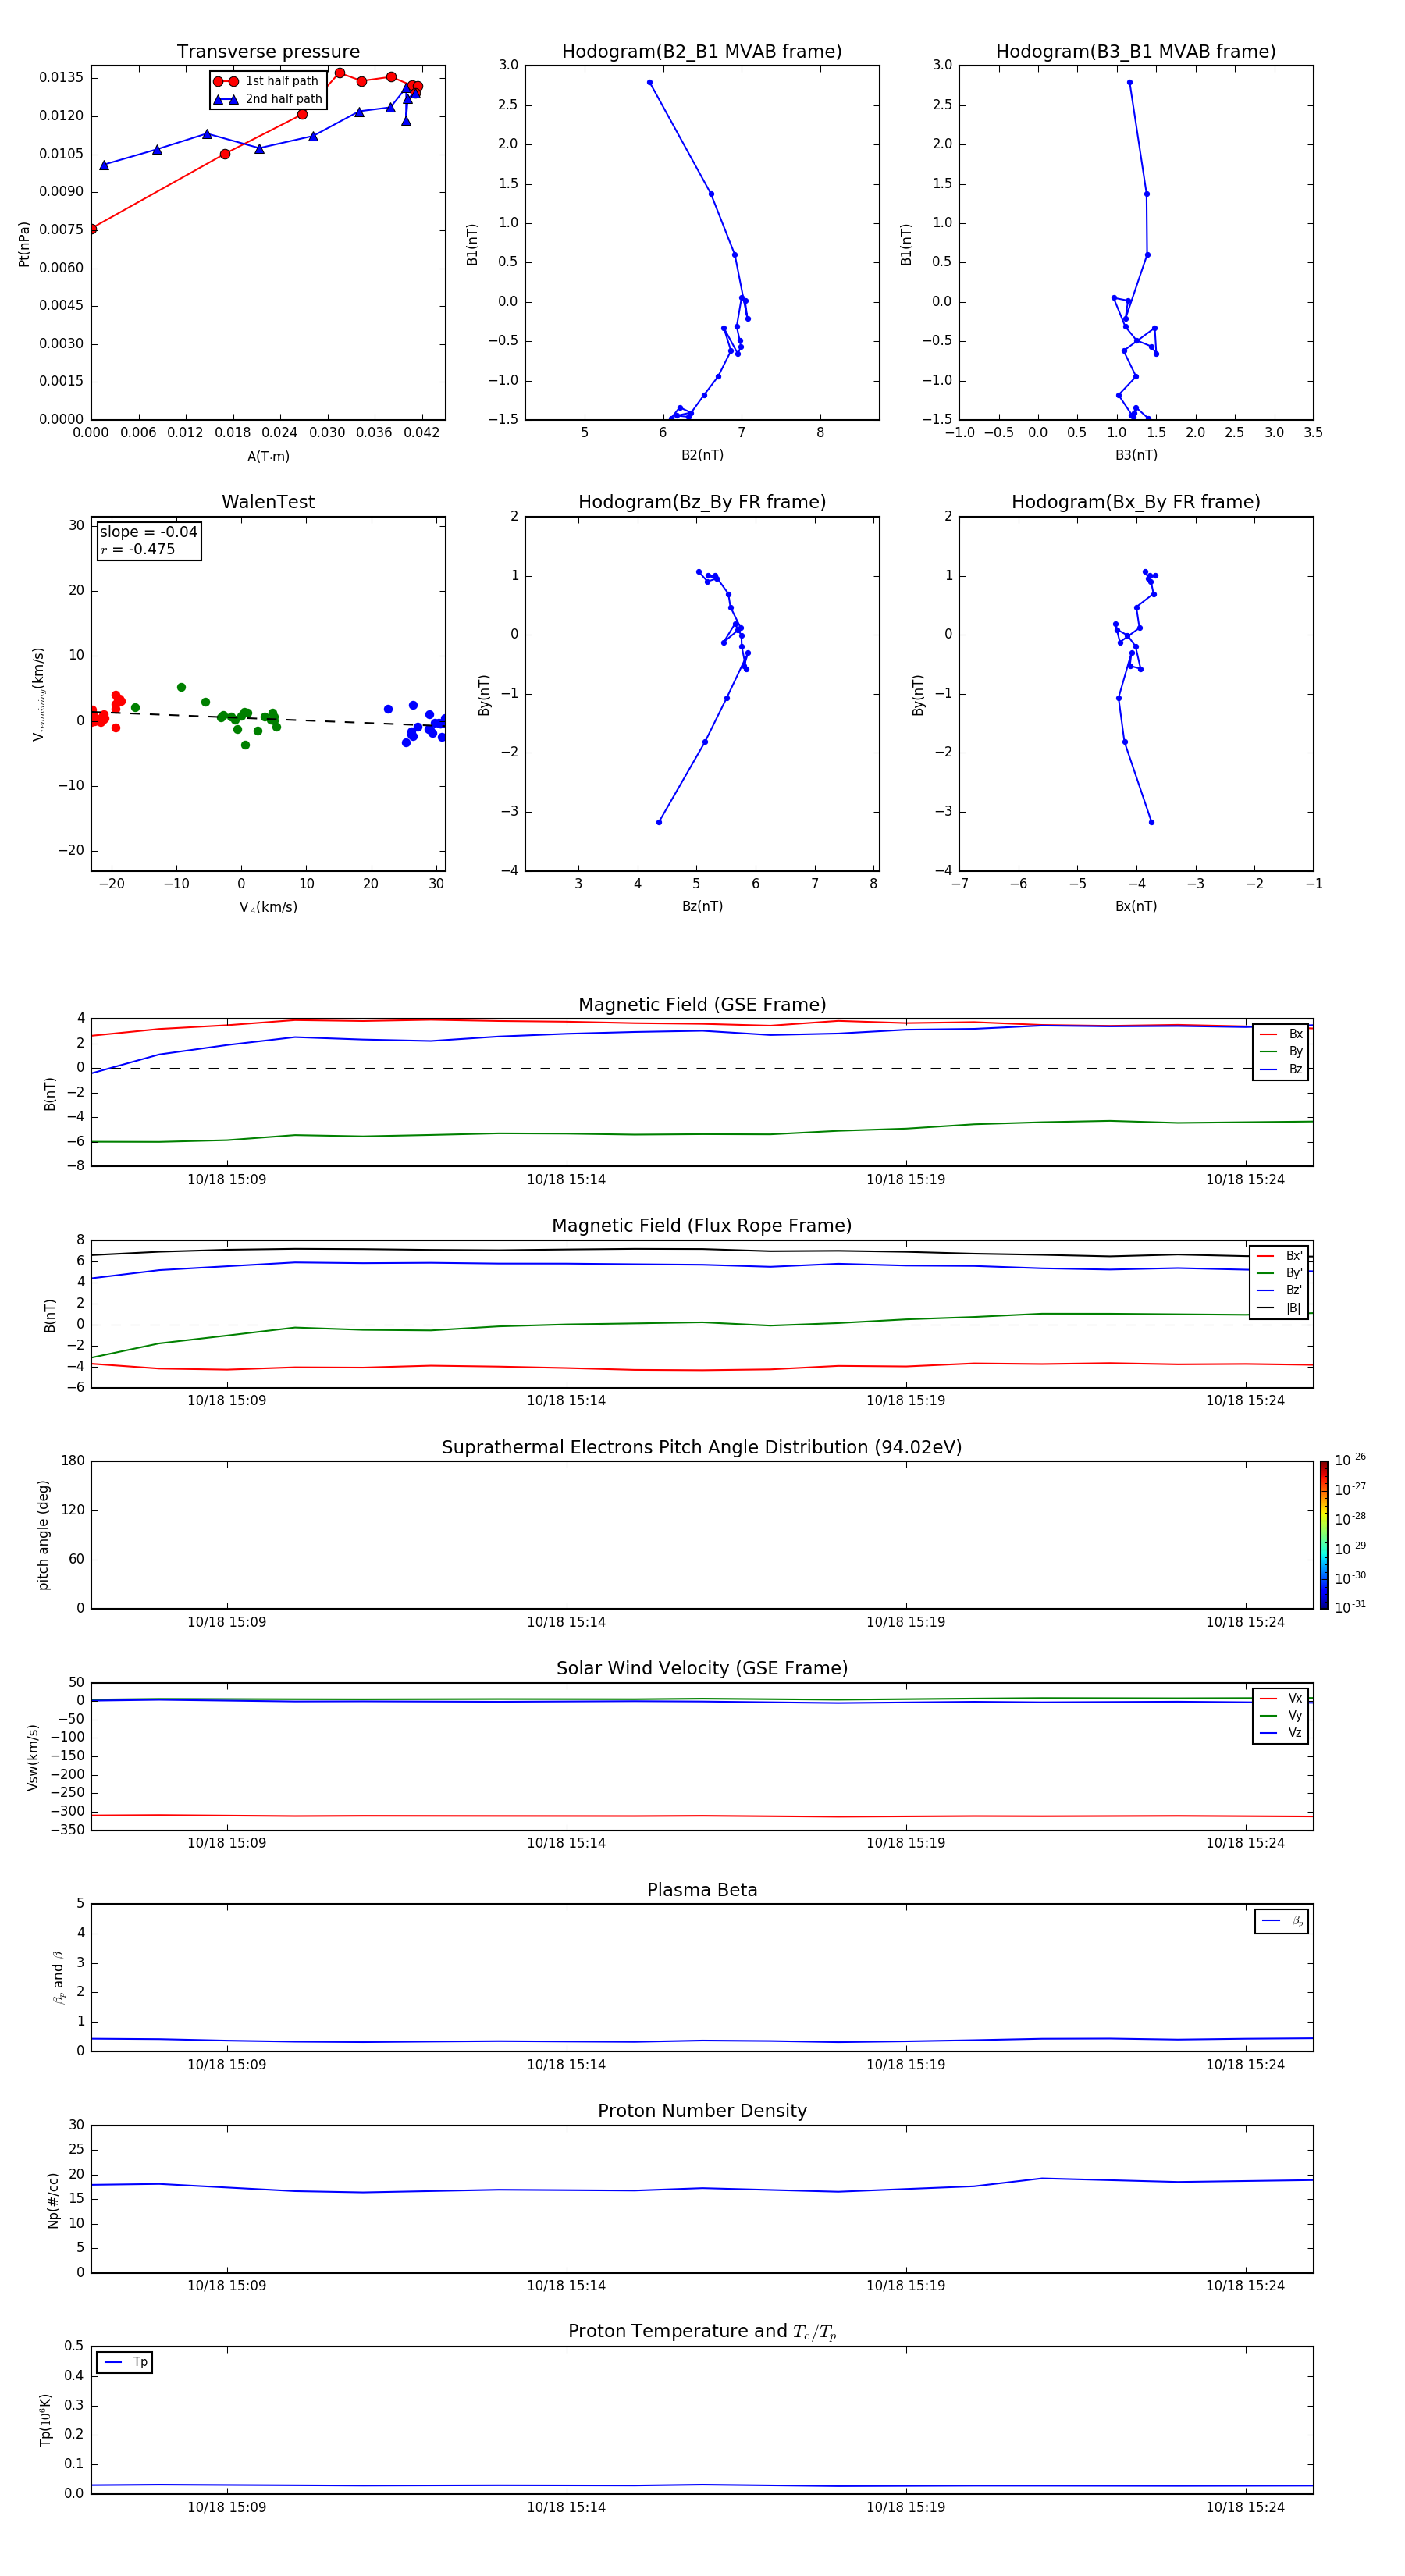Click the "Pt(nPa)" y-axis label

click(24, 244)
